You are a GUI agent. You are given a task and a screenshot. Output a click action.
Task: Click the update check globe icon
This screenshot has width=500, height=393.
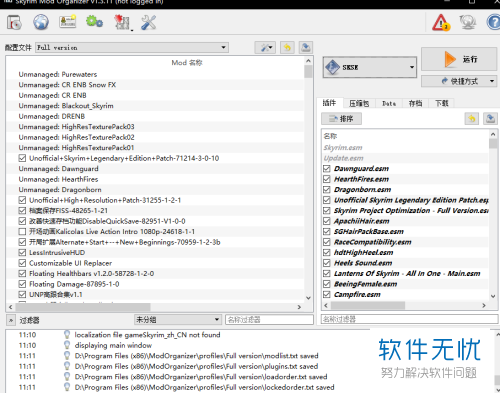coord(468,22)
